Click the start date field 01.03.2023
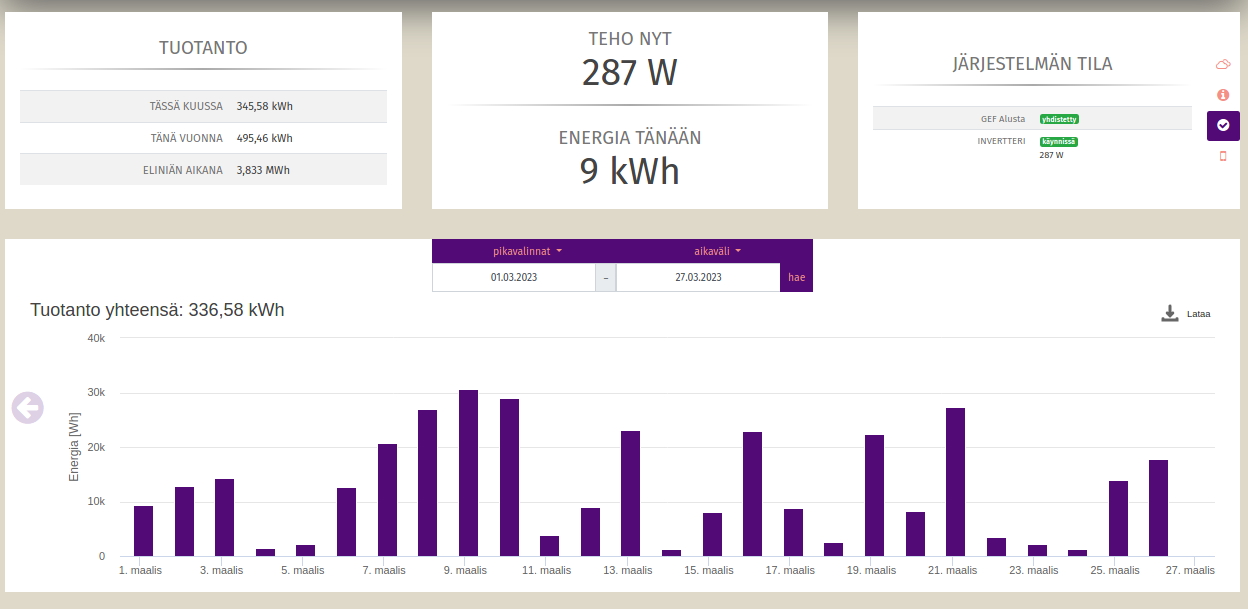 (513, 277)
